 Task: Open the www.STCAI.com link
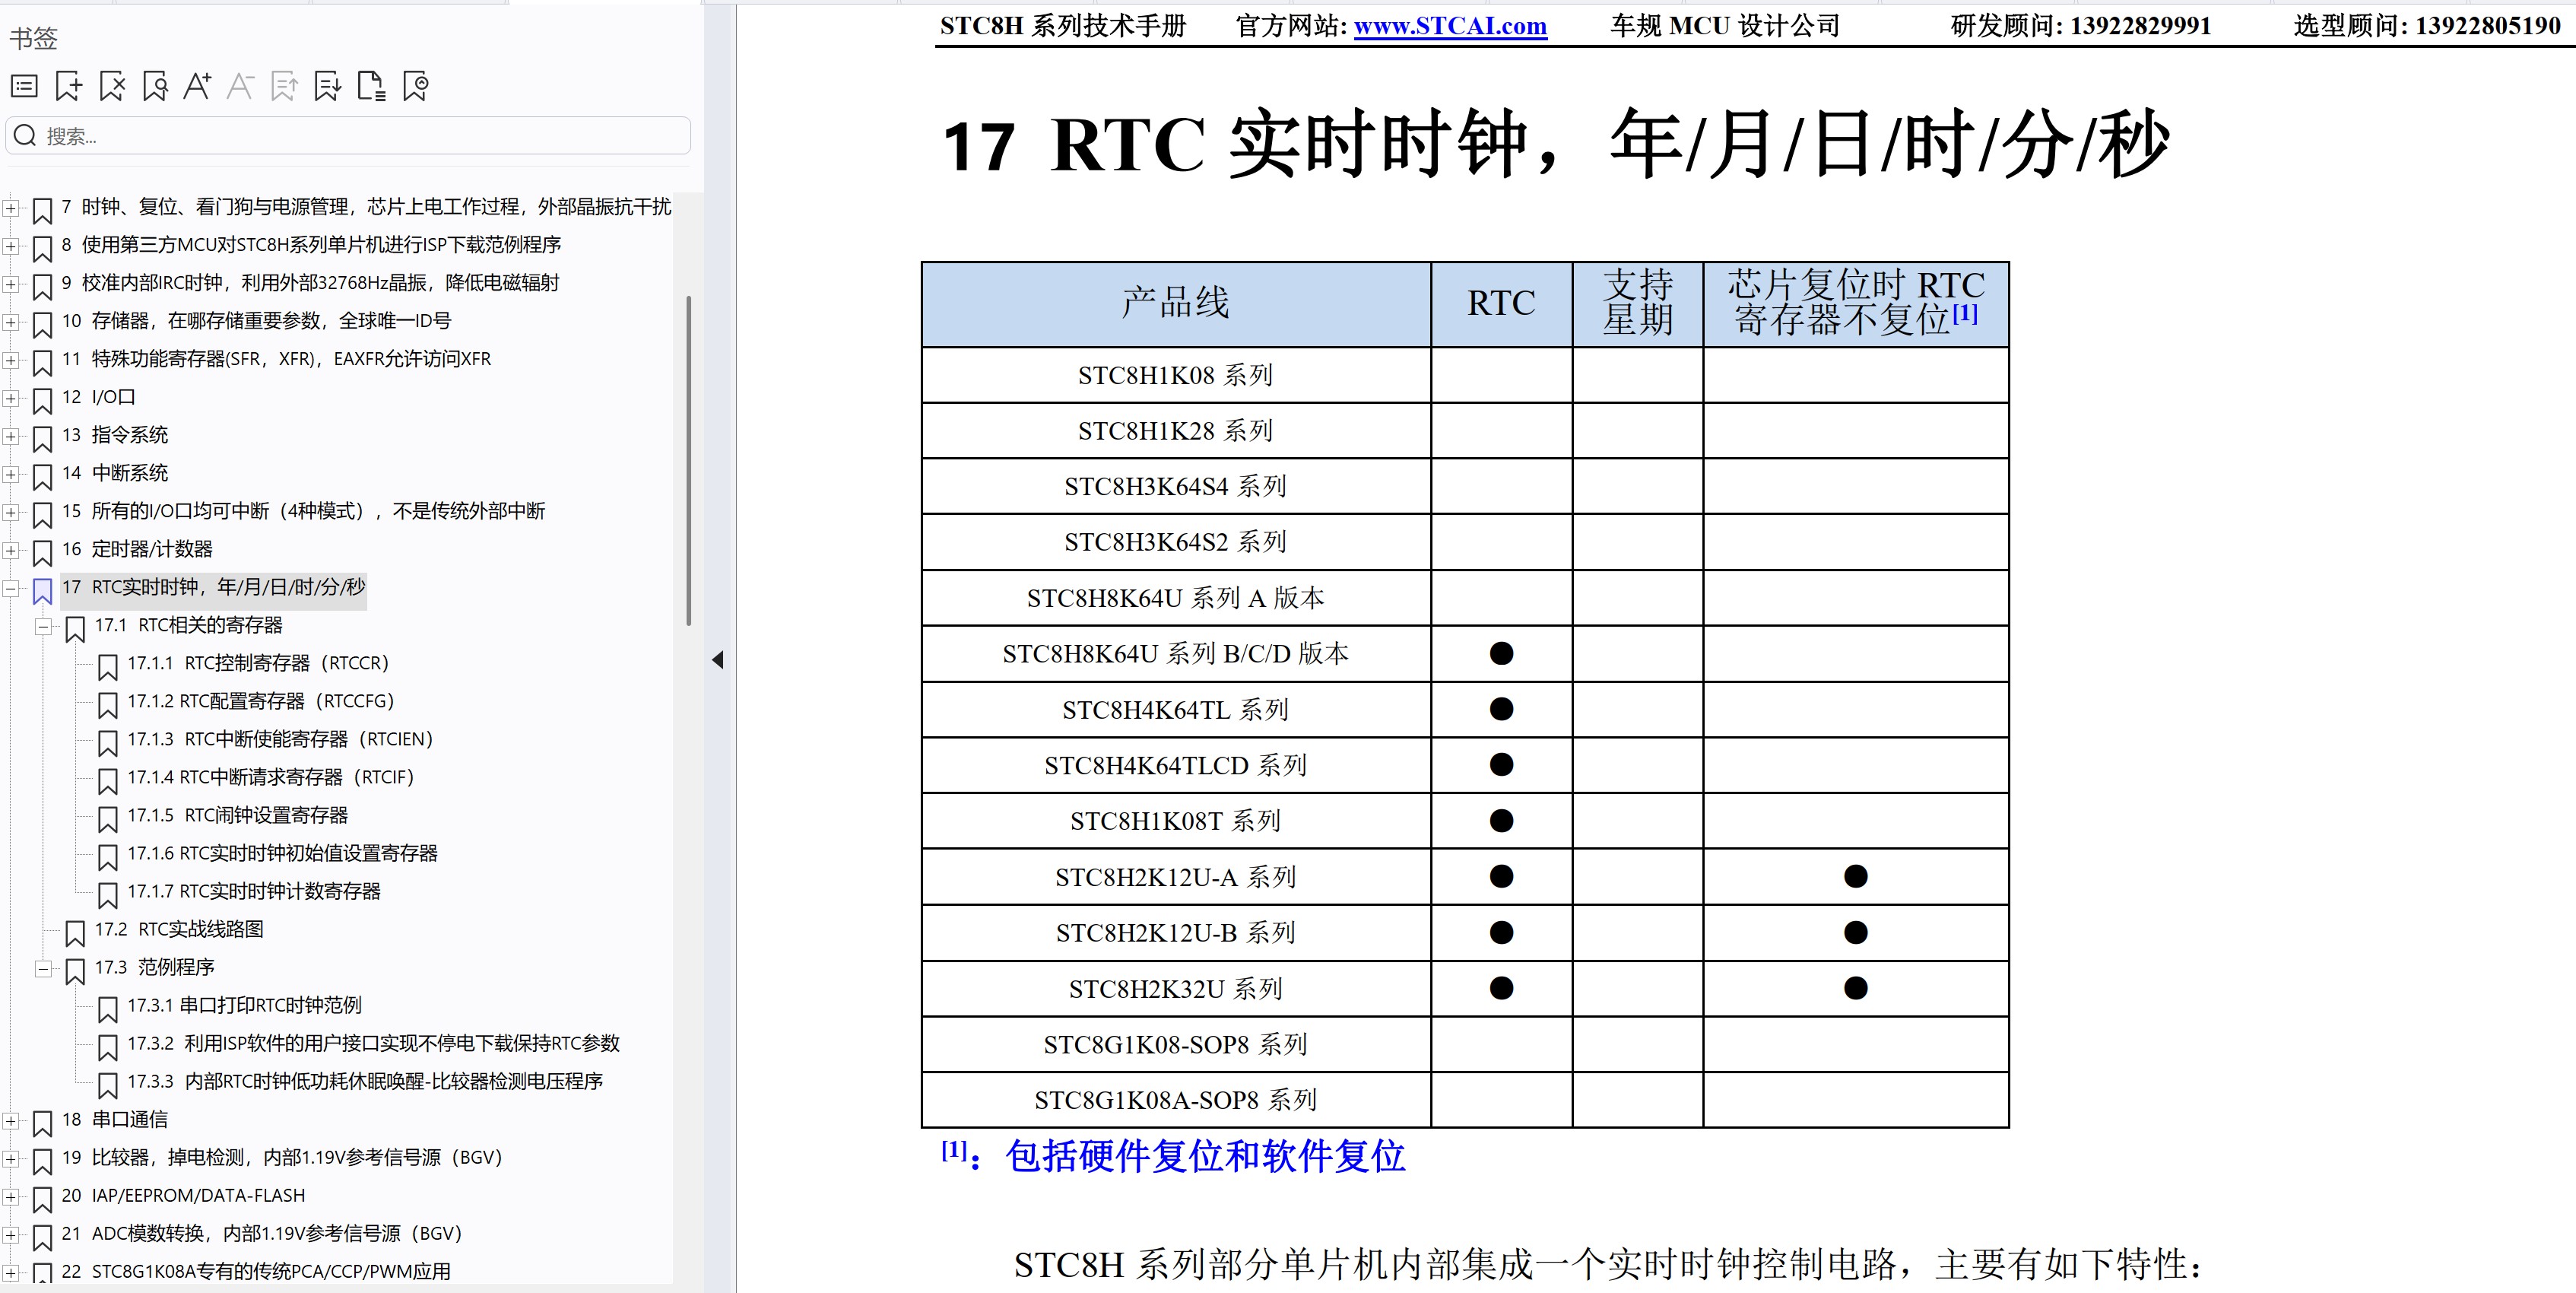[1450, 26]
